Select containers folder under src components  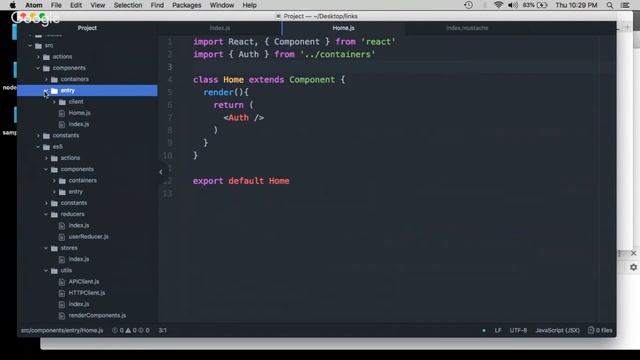coord(74,79)
